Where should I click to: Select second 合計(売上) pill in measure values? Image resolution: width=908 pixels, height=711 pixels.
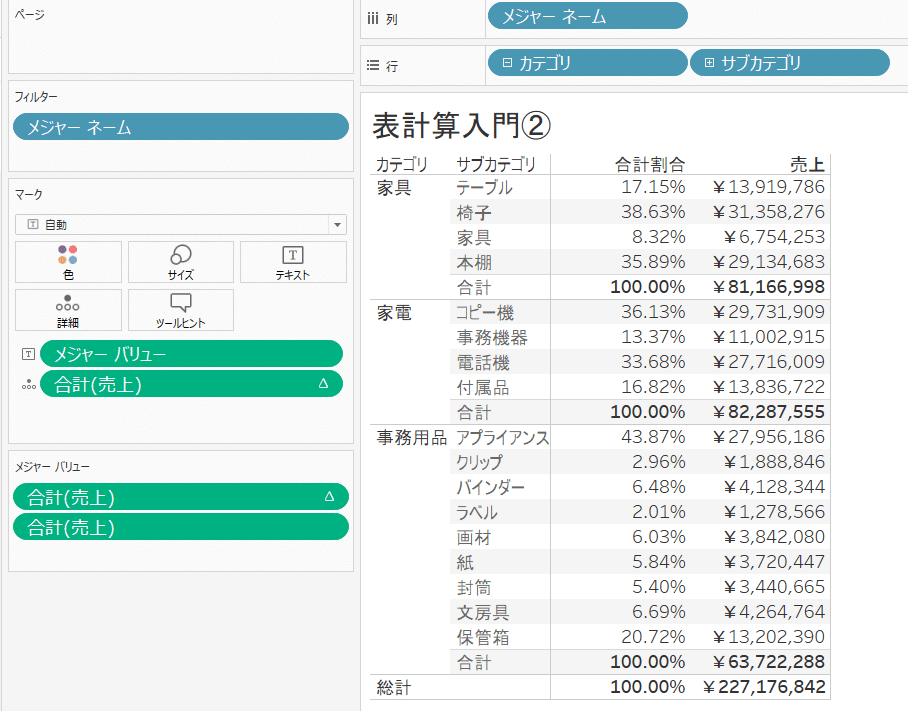tap(181, 527)
